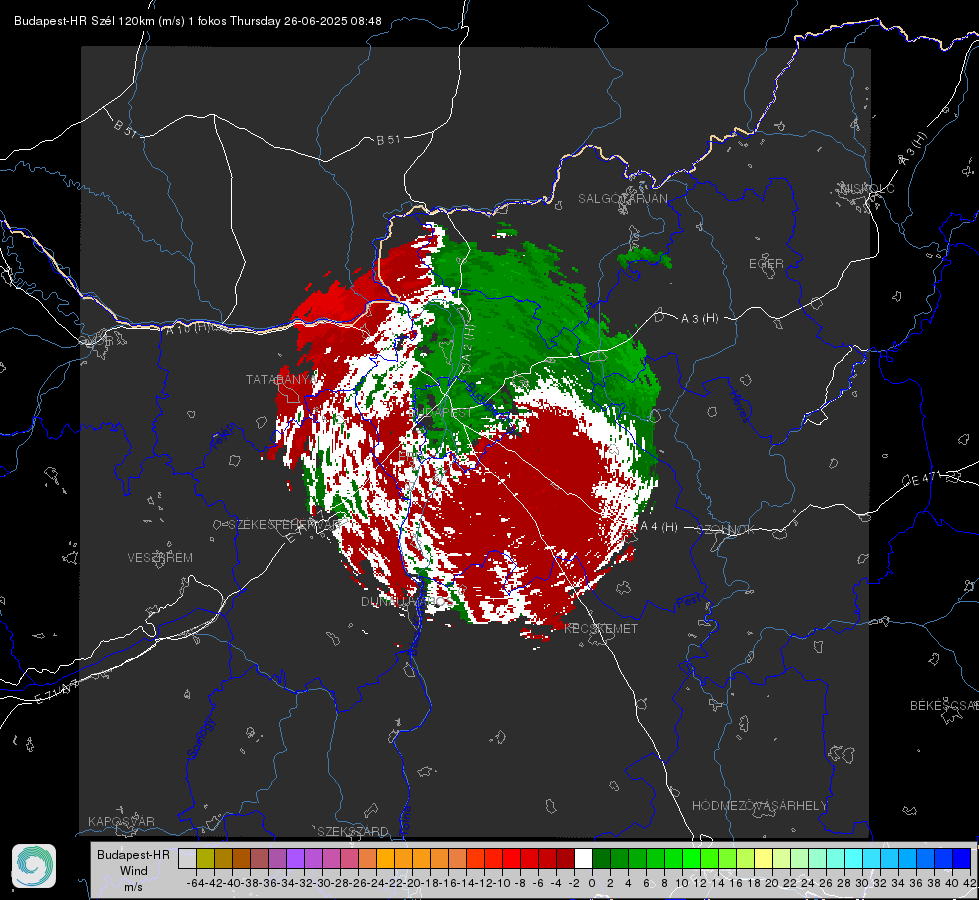Select the light grey first swatch of the legend

(187, 858)
